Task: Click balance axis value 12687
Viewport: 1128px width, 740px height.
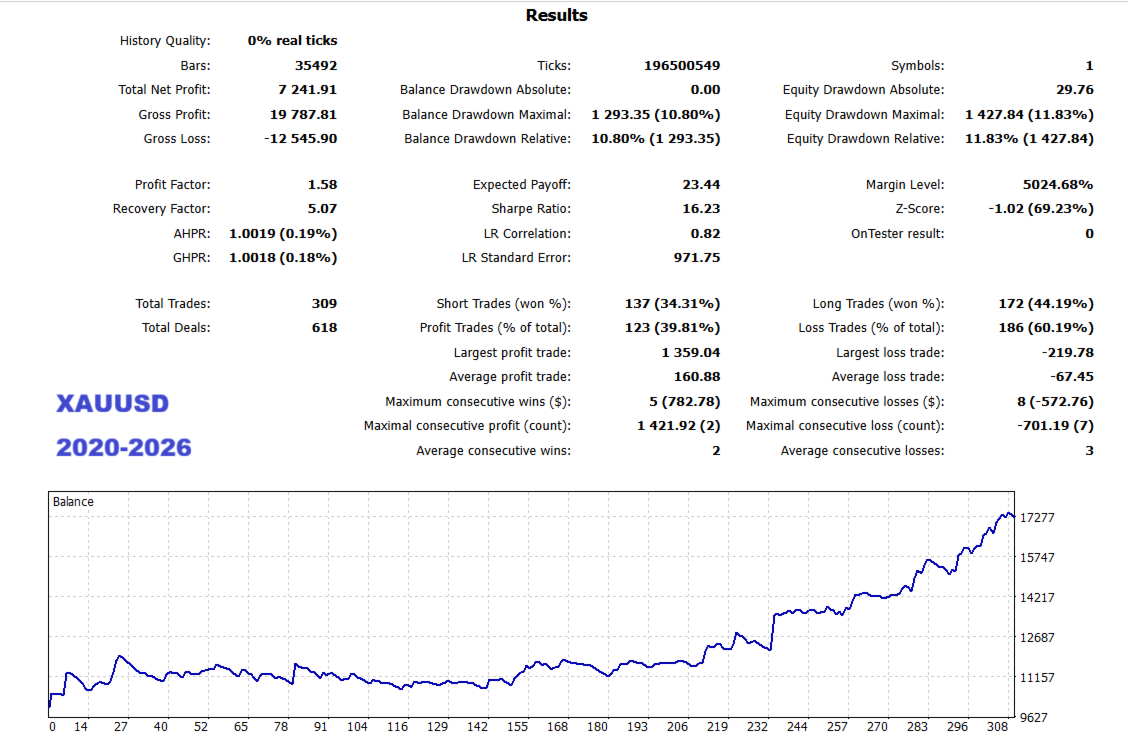Action: pos(1037,638)
